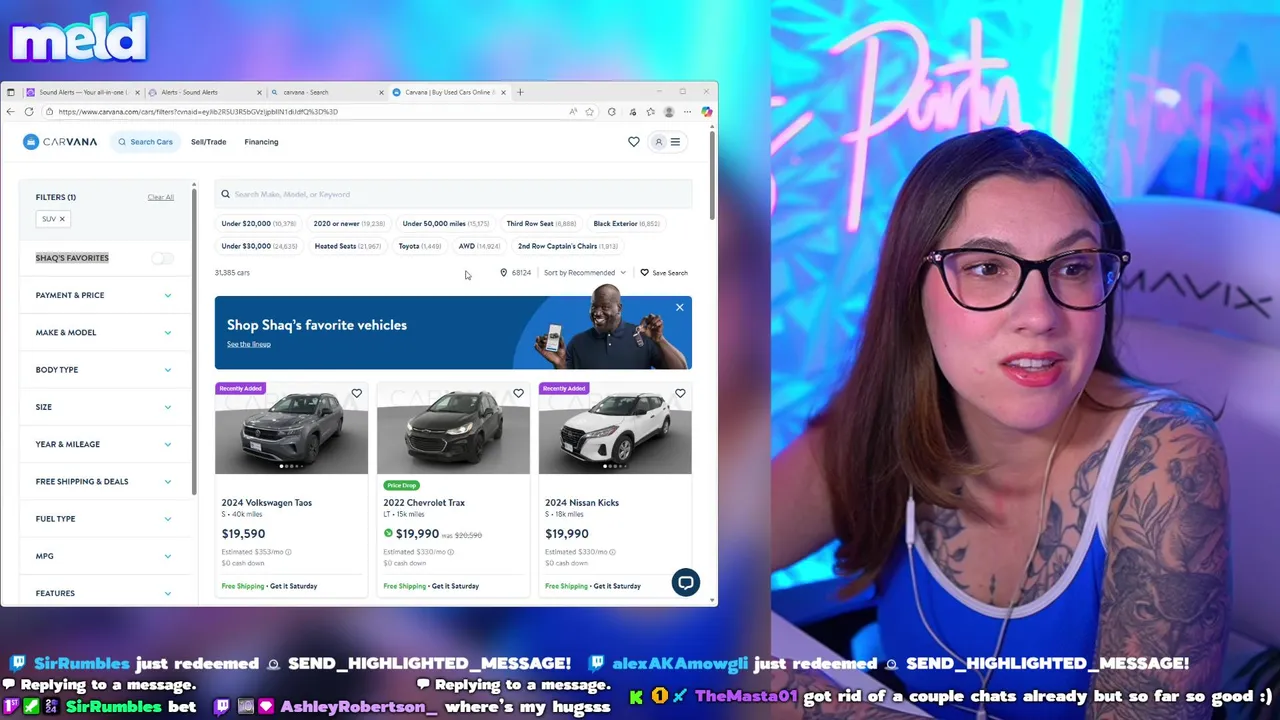
Task: Apply 2nd Row Captain's Chairs filter
Action: click(x=567, y=246)
